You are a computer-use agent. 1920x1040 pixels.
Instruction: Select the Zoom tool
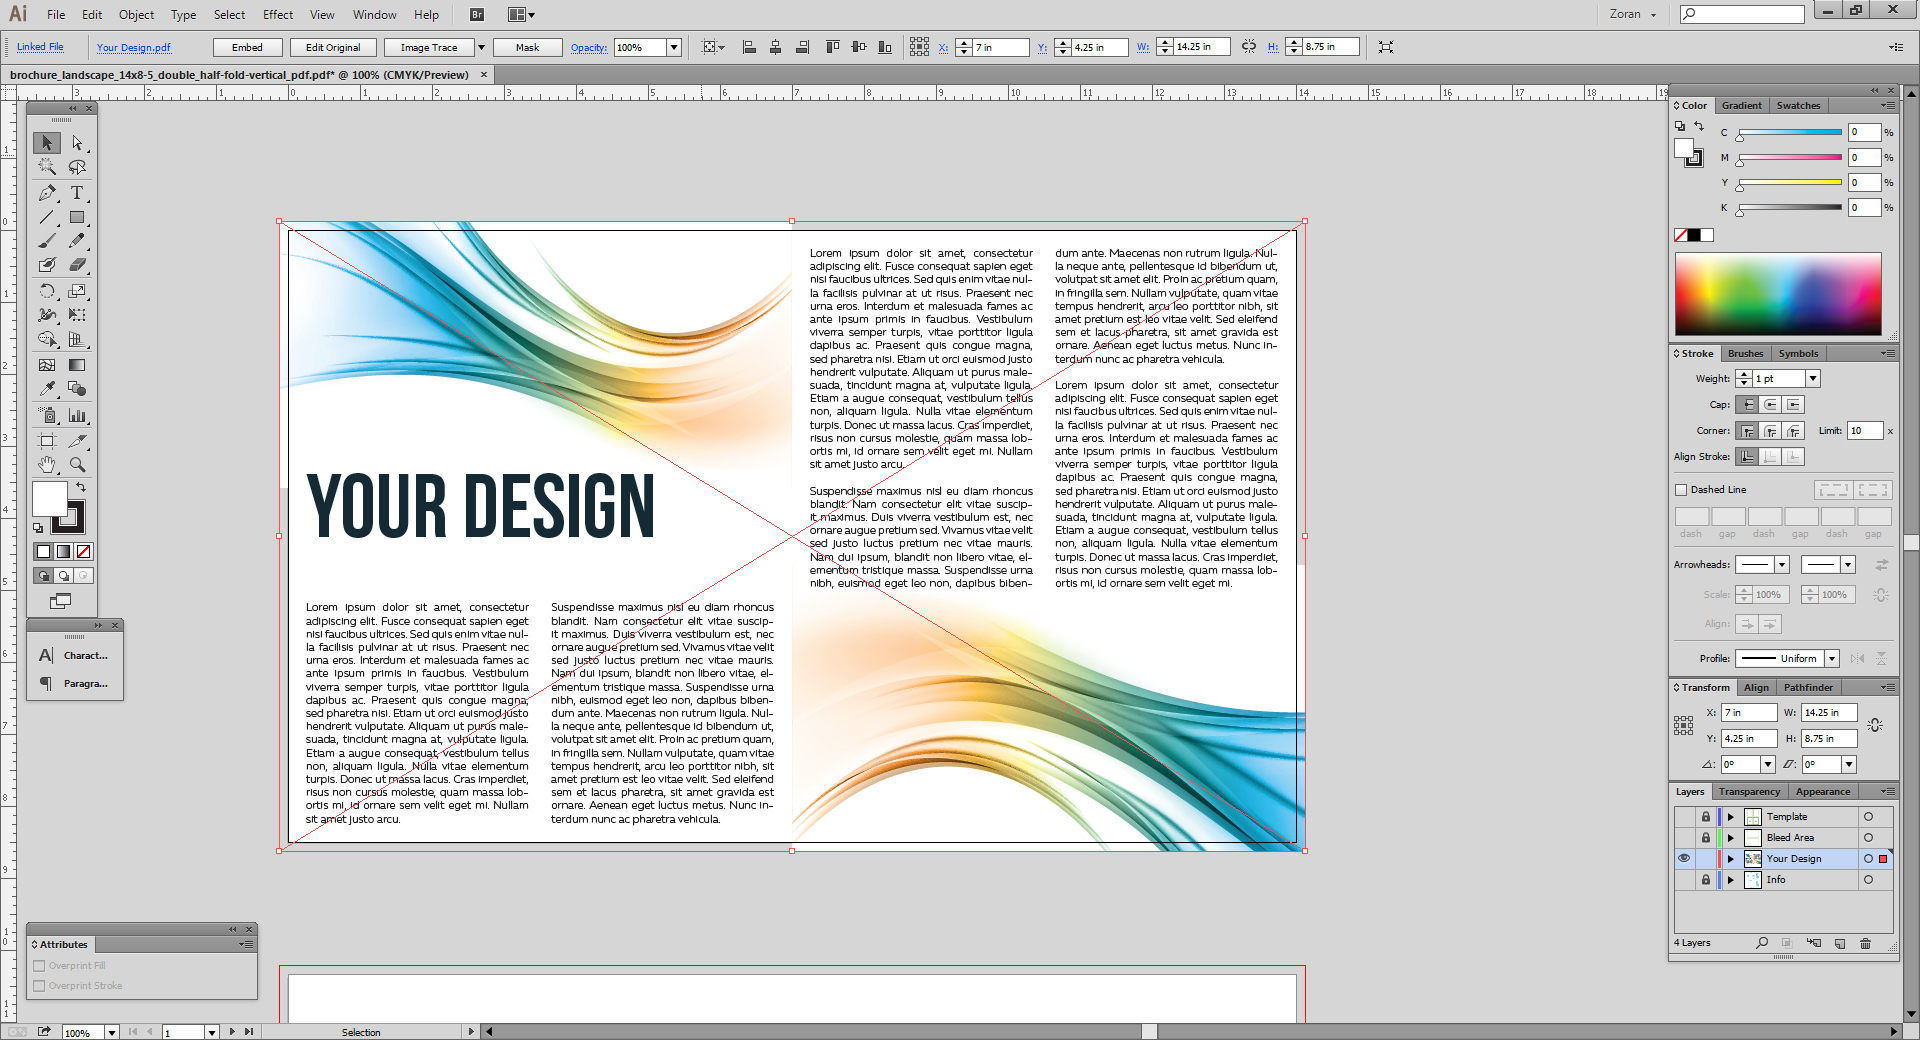click(78, 464)
